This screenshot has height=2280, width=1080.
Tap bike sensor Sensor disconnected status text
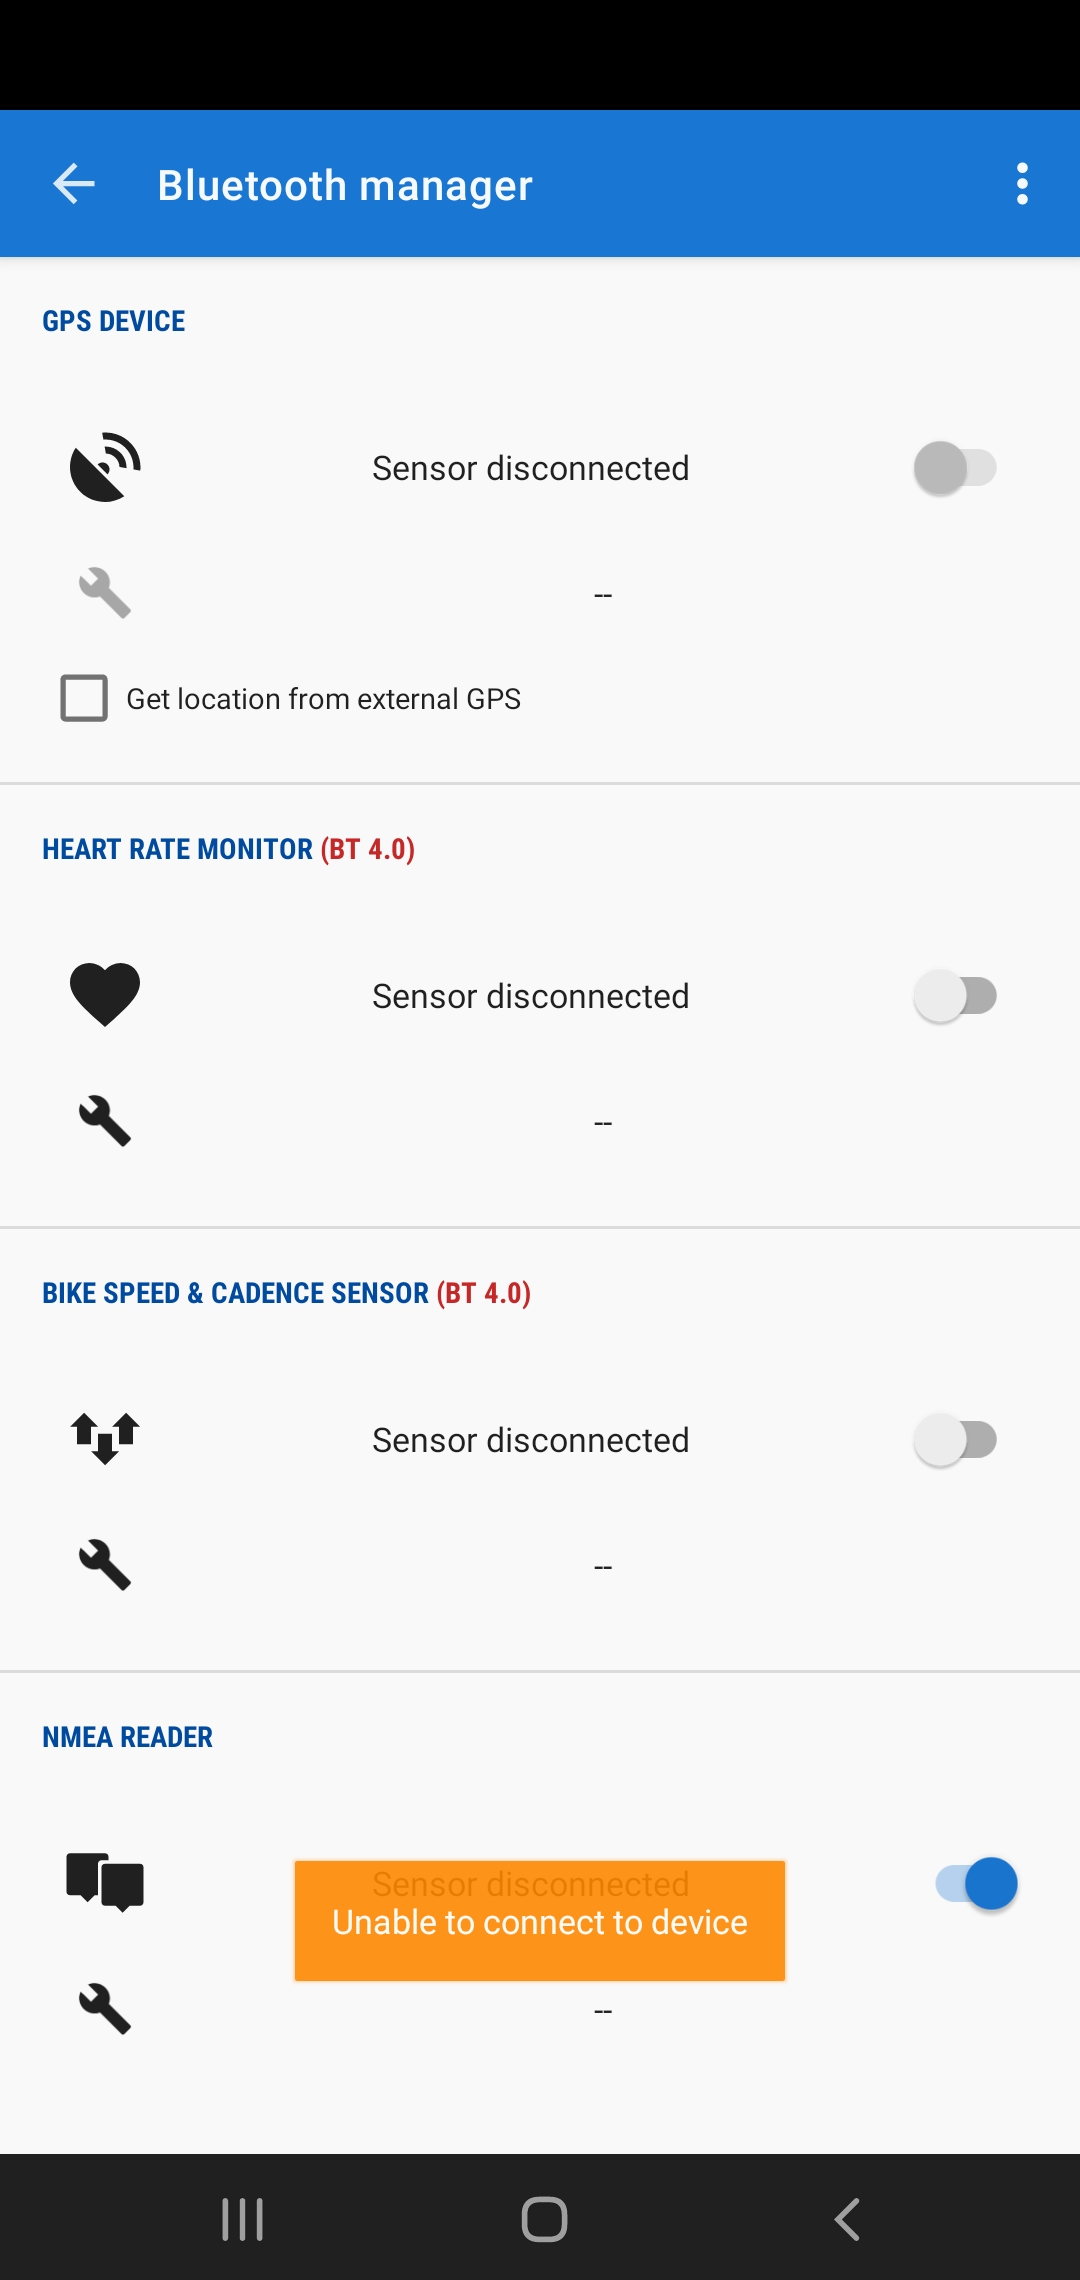pos(530,1440)
